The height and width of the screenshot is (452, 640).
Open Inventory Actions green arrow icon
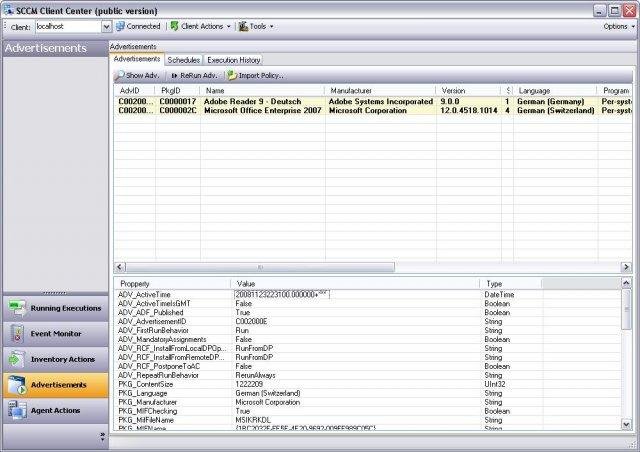(x=16, y=359)
